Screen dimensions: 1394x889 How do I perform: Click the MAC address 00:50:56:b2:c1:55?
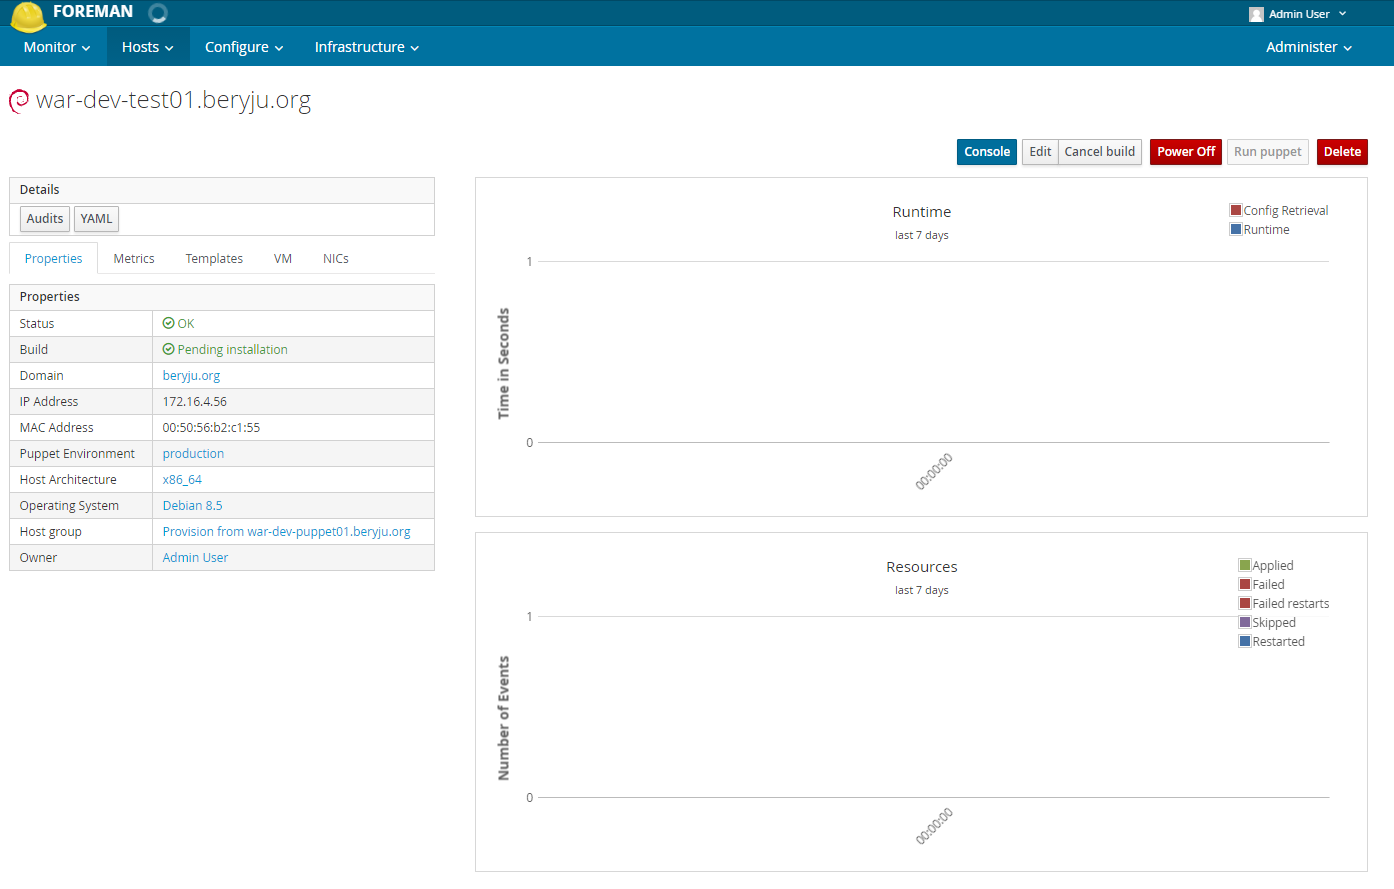[x=211, y=427]
